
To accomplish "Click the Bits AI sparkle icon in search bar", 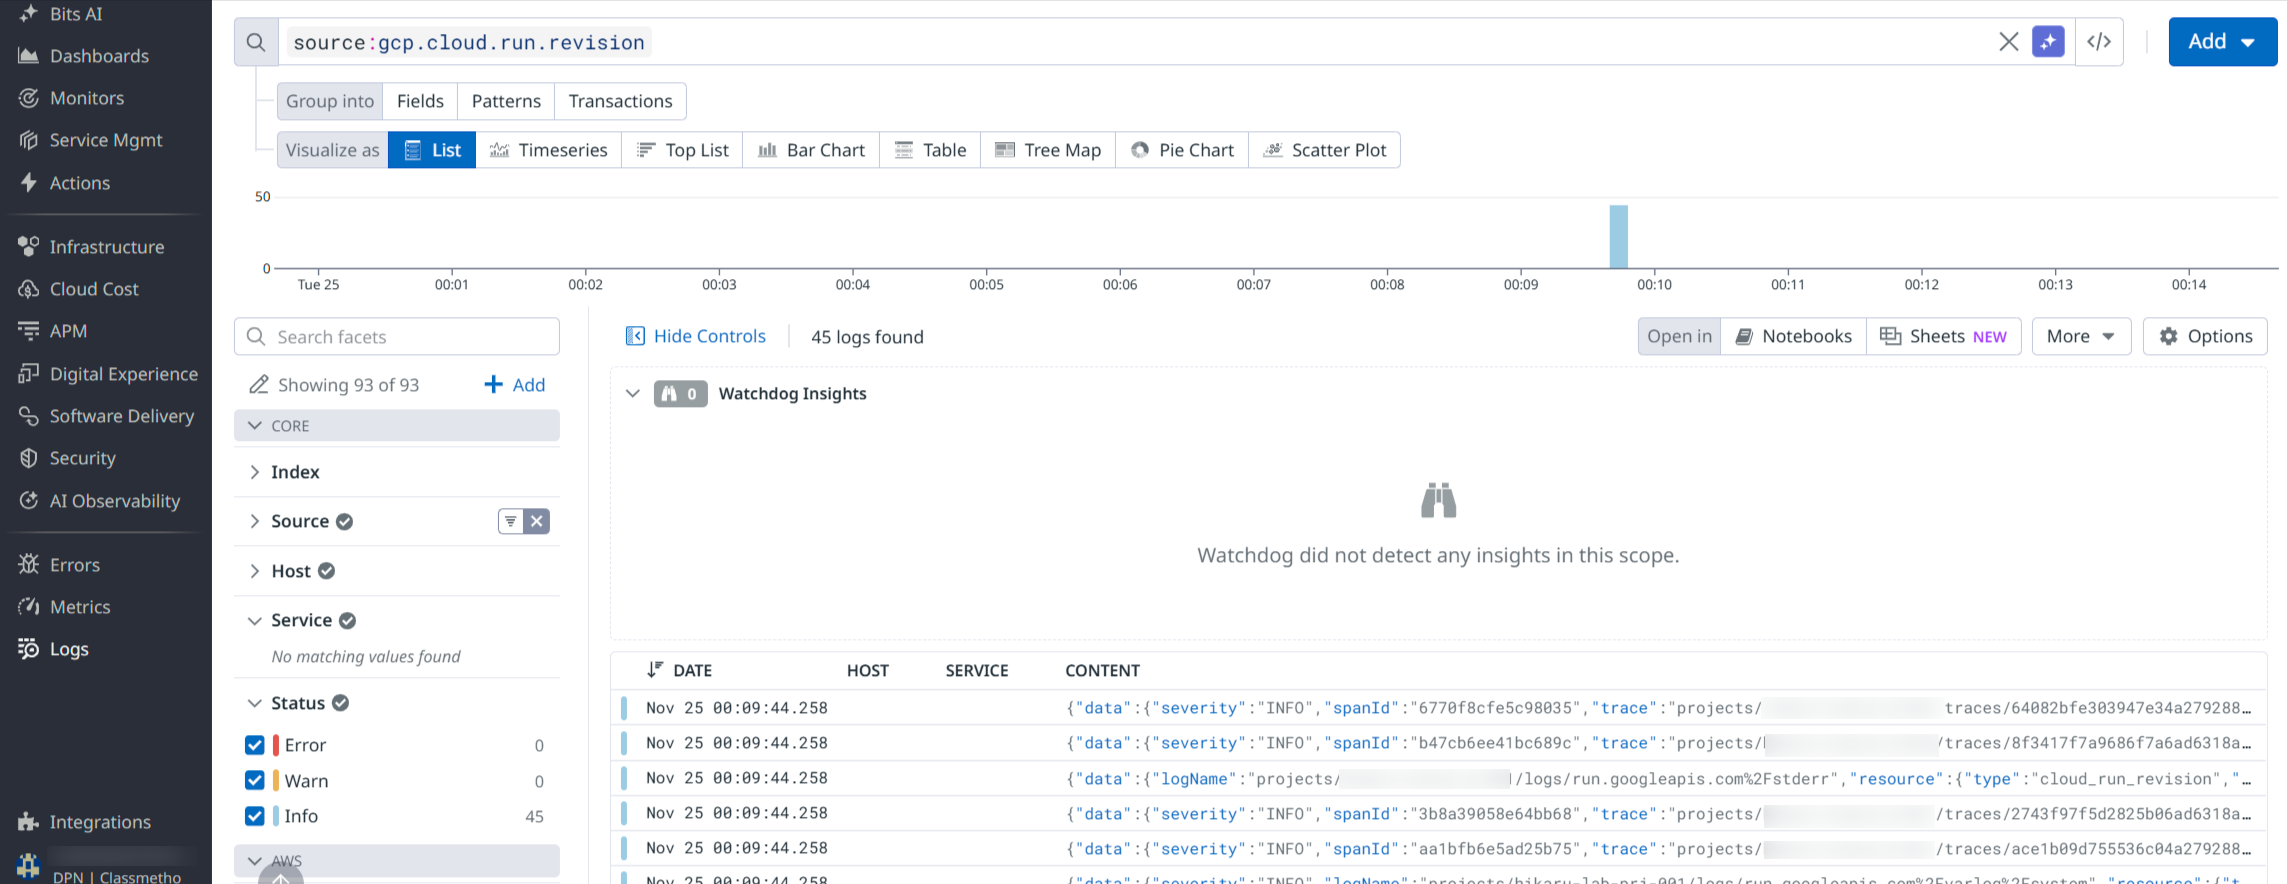I will 2047,42.
